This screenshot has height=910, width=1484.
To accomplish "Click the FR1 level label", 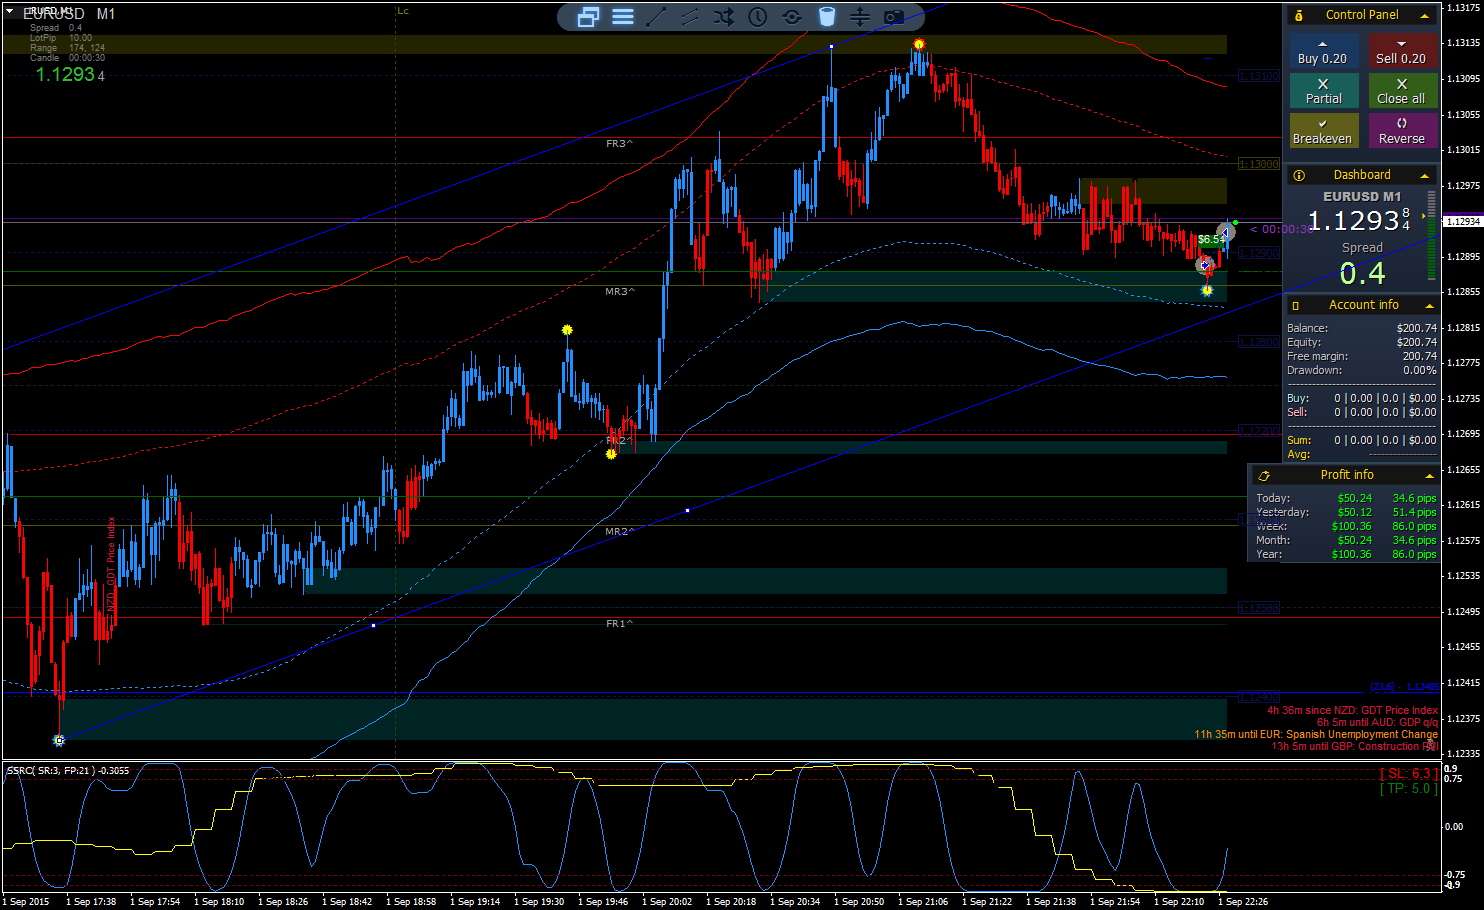I will coord(619,624).
